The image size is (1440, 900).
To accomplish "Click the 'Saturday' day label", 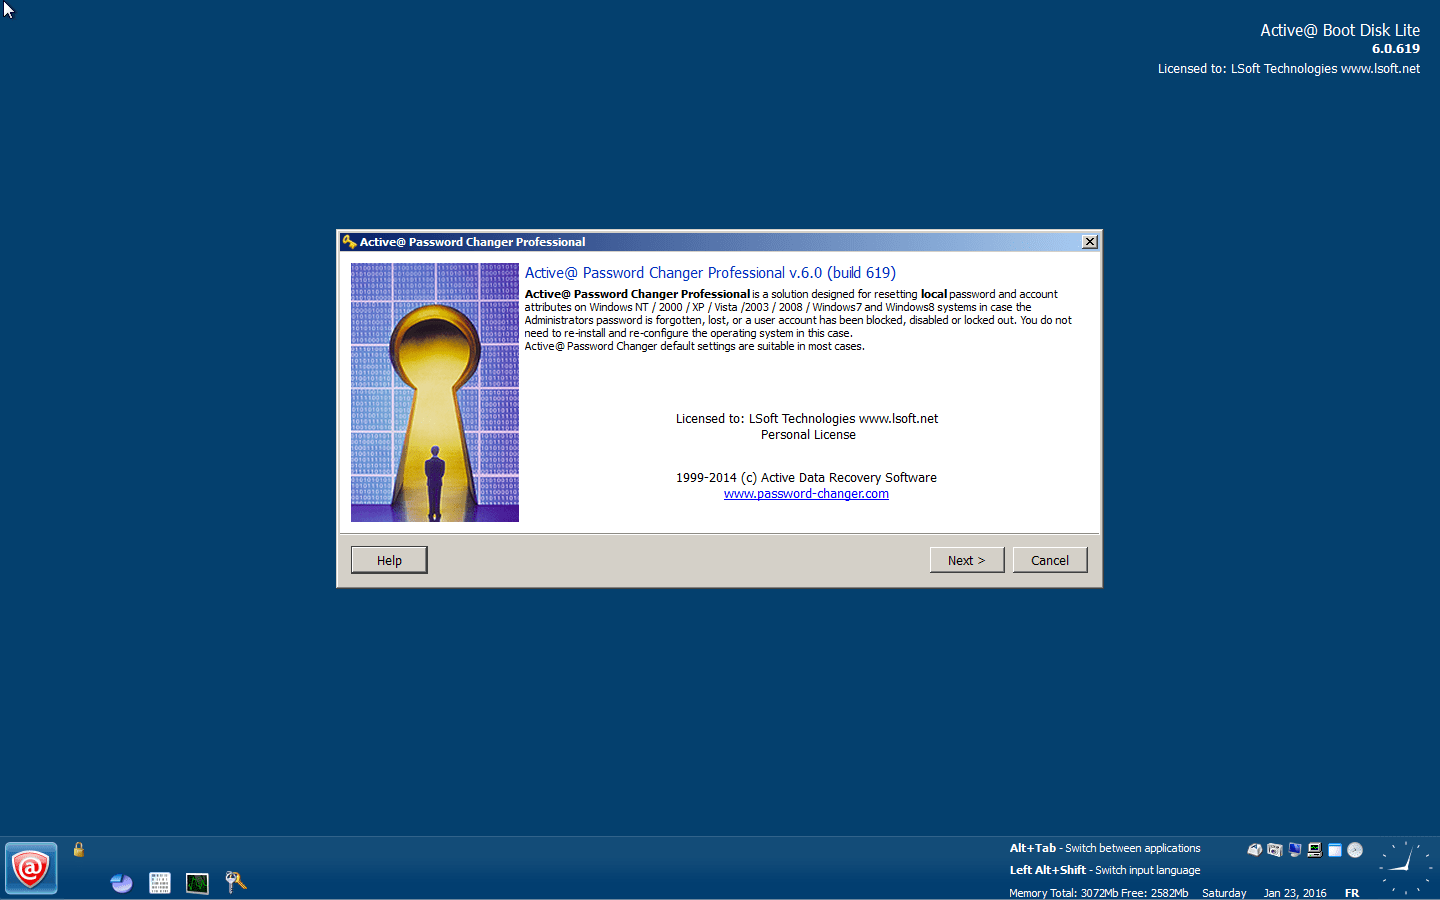I will point(1224,893).
